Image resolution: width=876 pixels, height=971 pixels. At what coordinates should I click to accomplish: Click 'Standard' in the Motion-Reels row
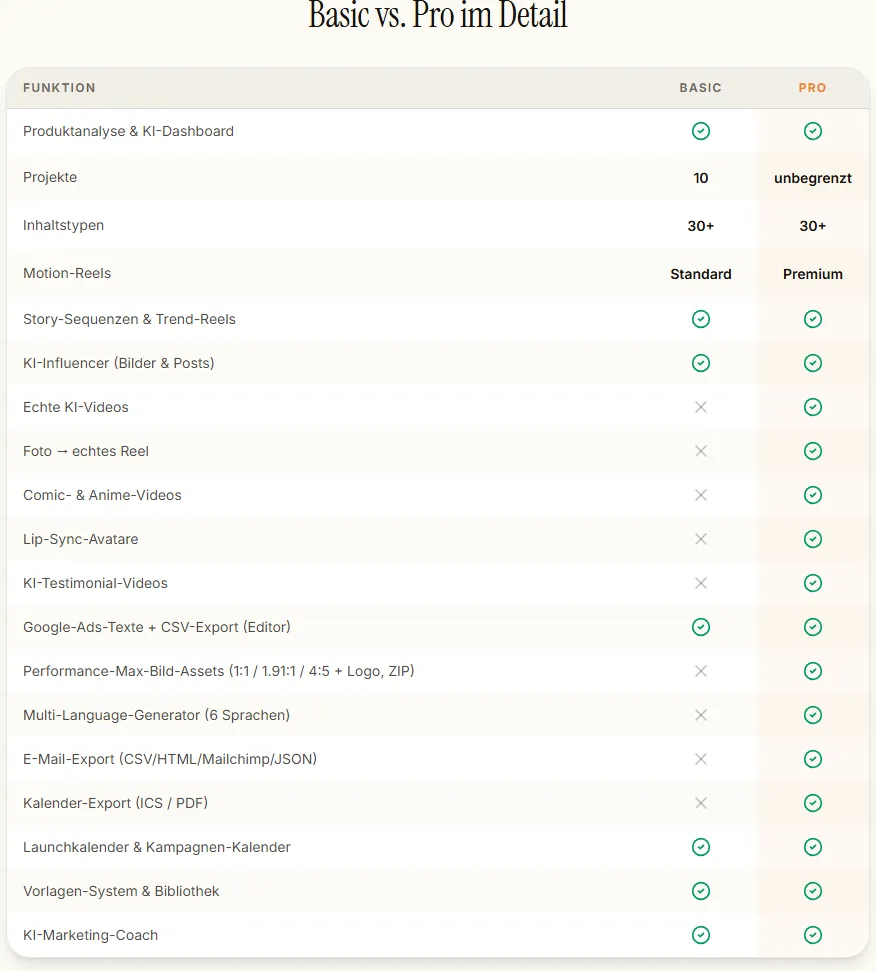pos(701,274)
